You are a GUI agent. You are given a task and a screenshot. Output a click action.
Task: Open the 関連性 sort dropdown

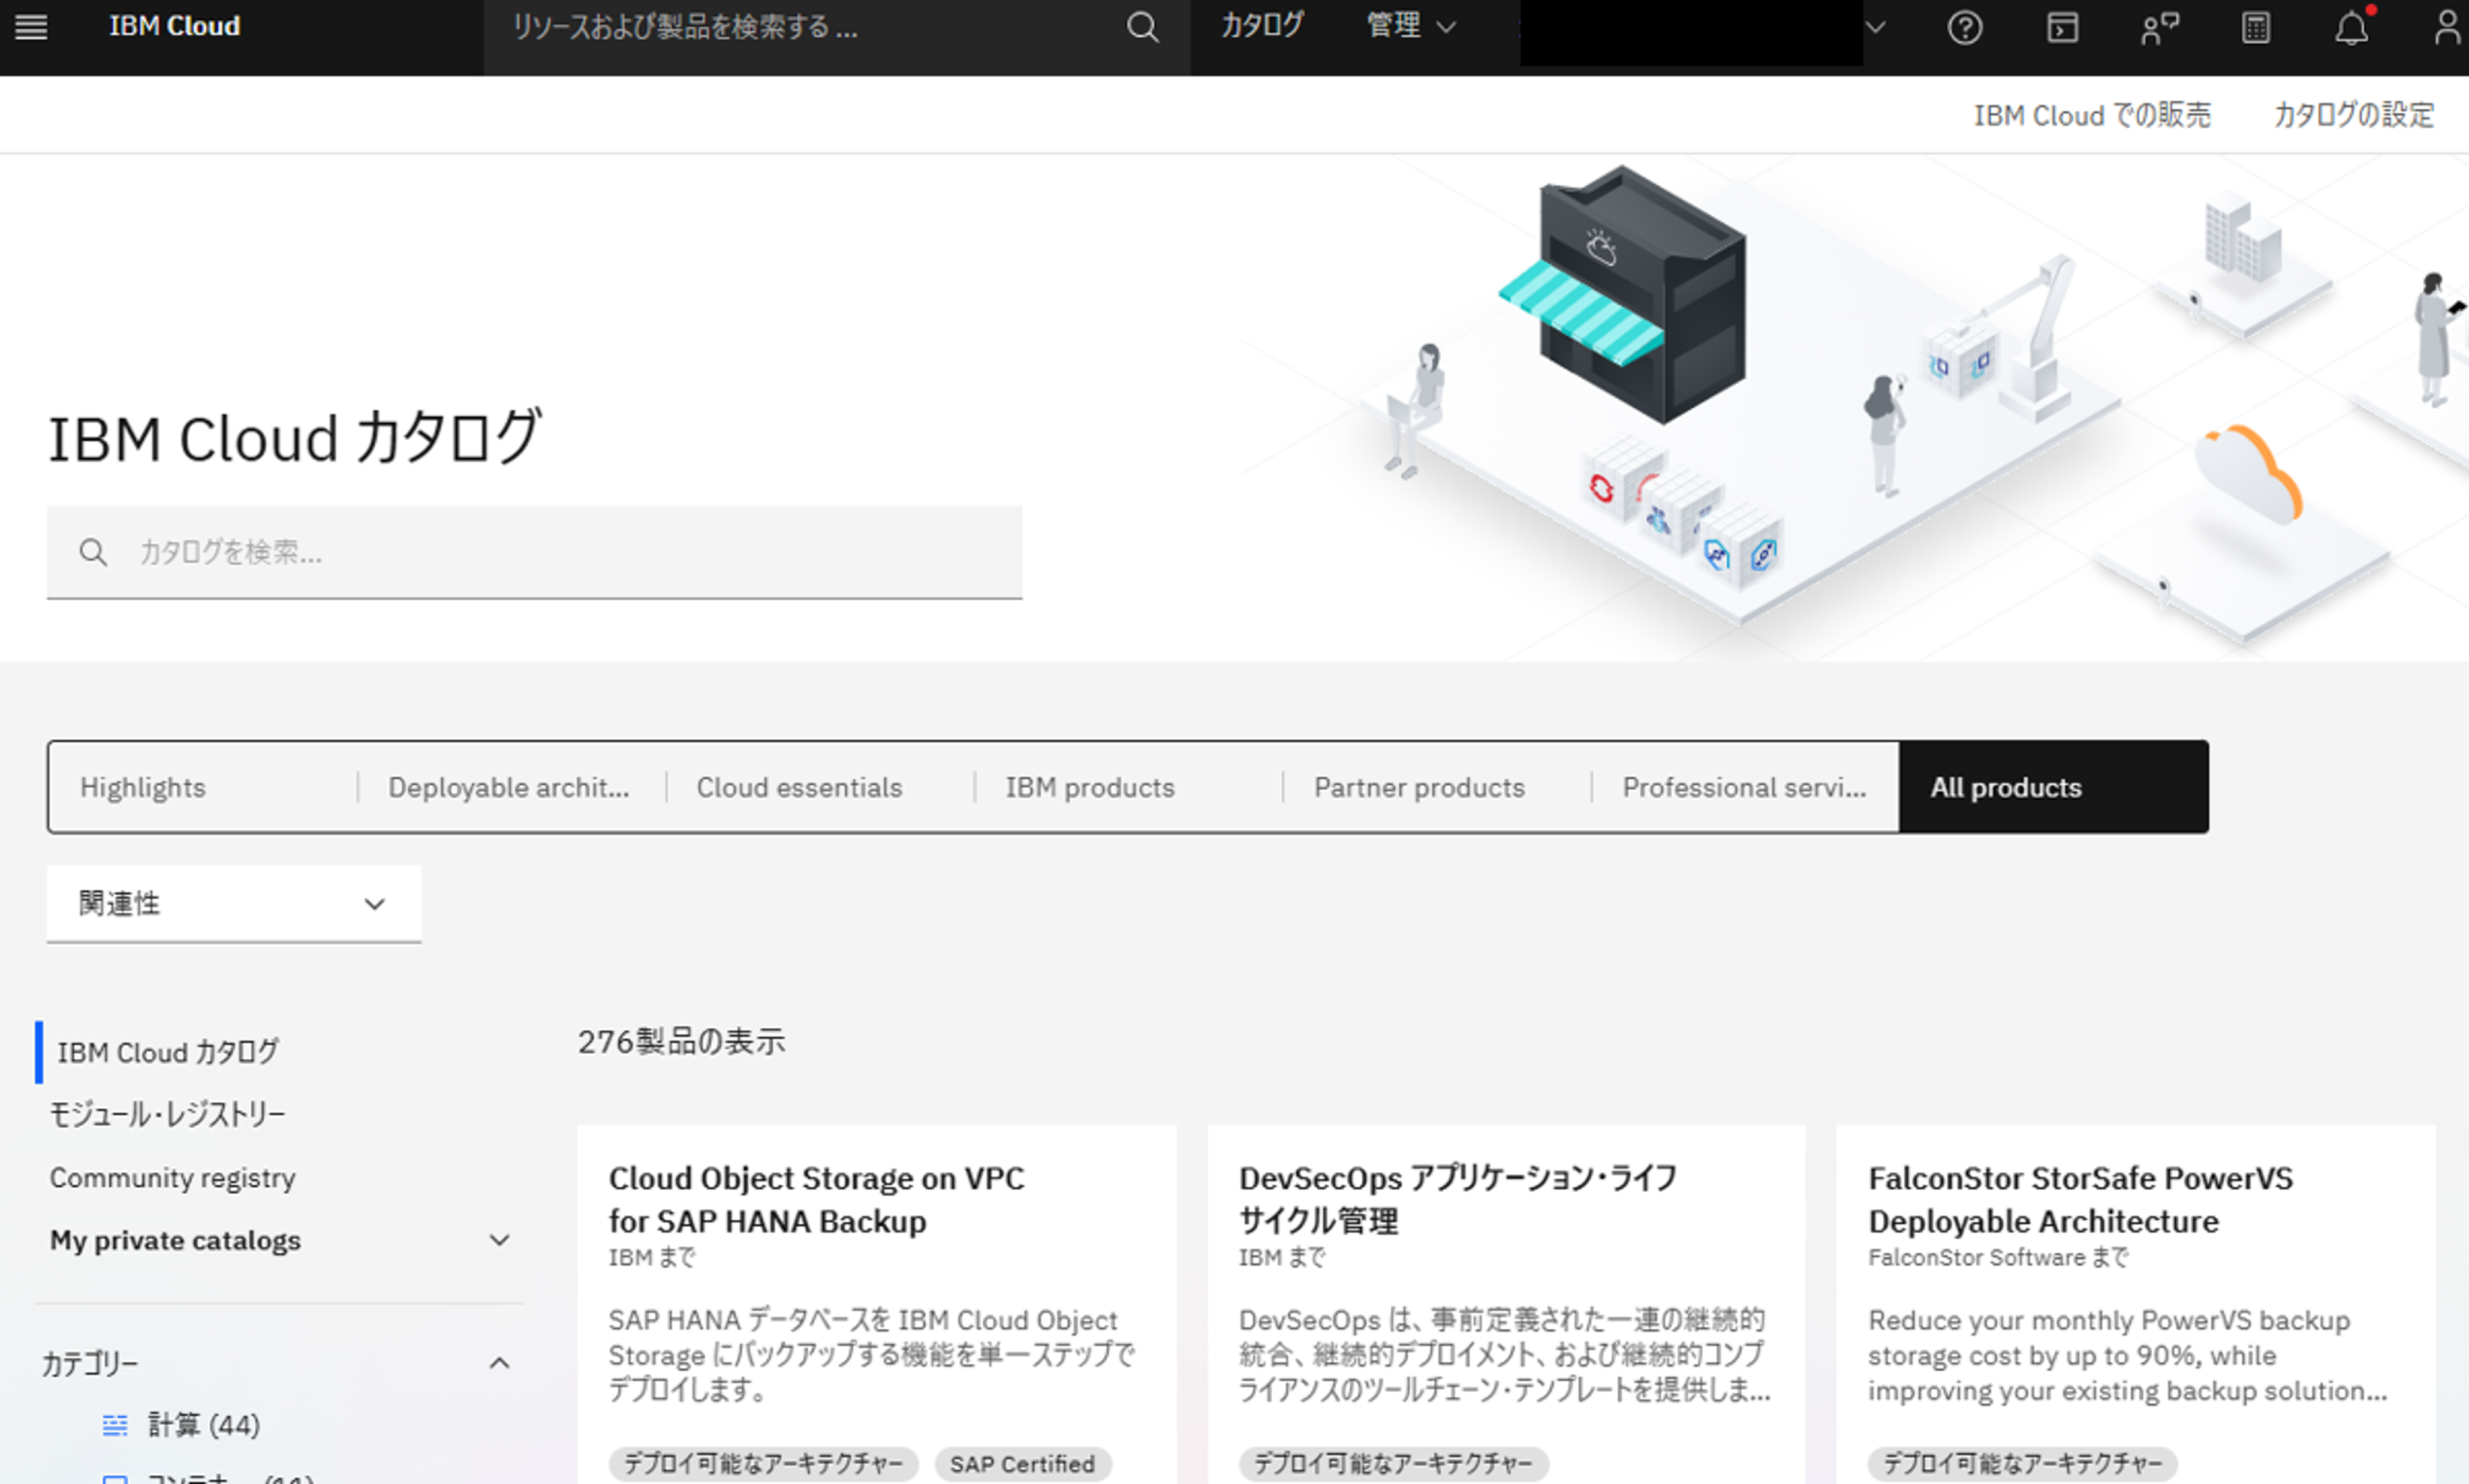233,903
